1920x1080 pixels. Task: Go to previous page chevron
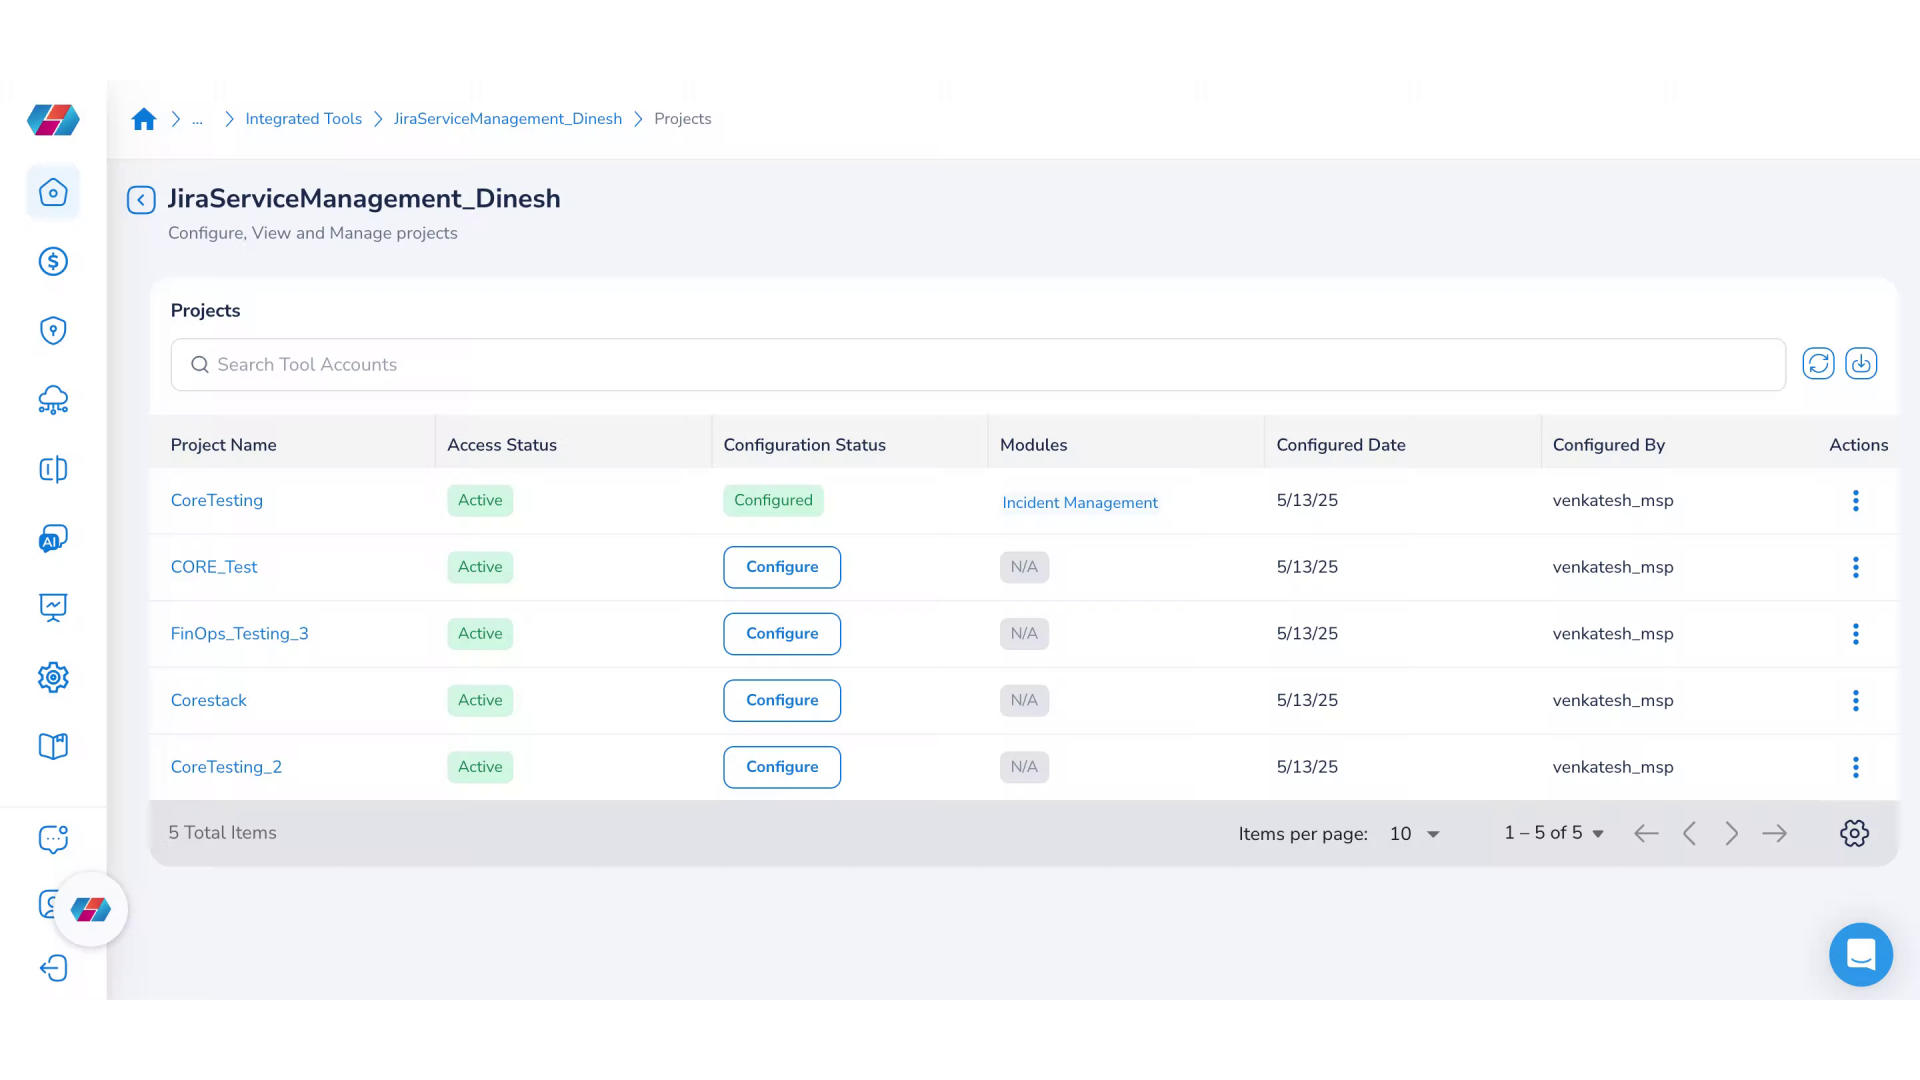pyautogui.click(x=1689, y=833)
